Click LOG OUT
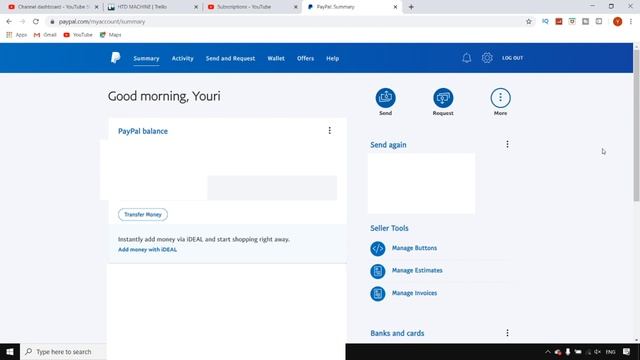The image size is (640, 360). coord(512,58)
